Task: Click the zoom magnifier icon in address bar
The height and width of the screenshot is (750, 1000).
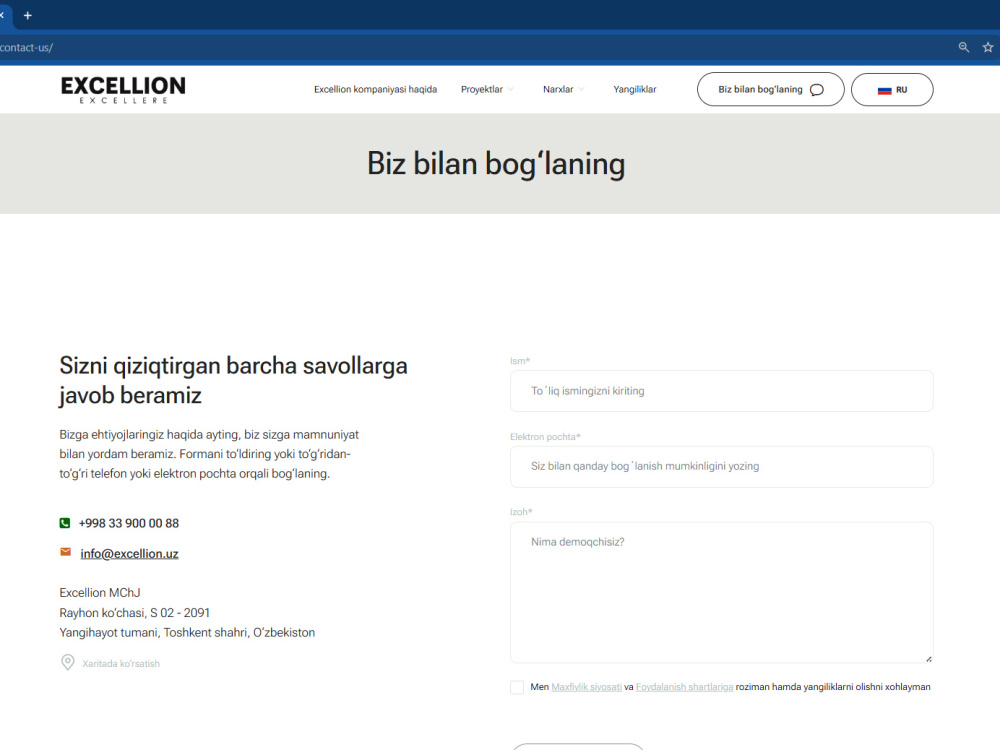Action: point(964,47)
